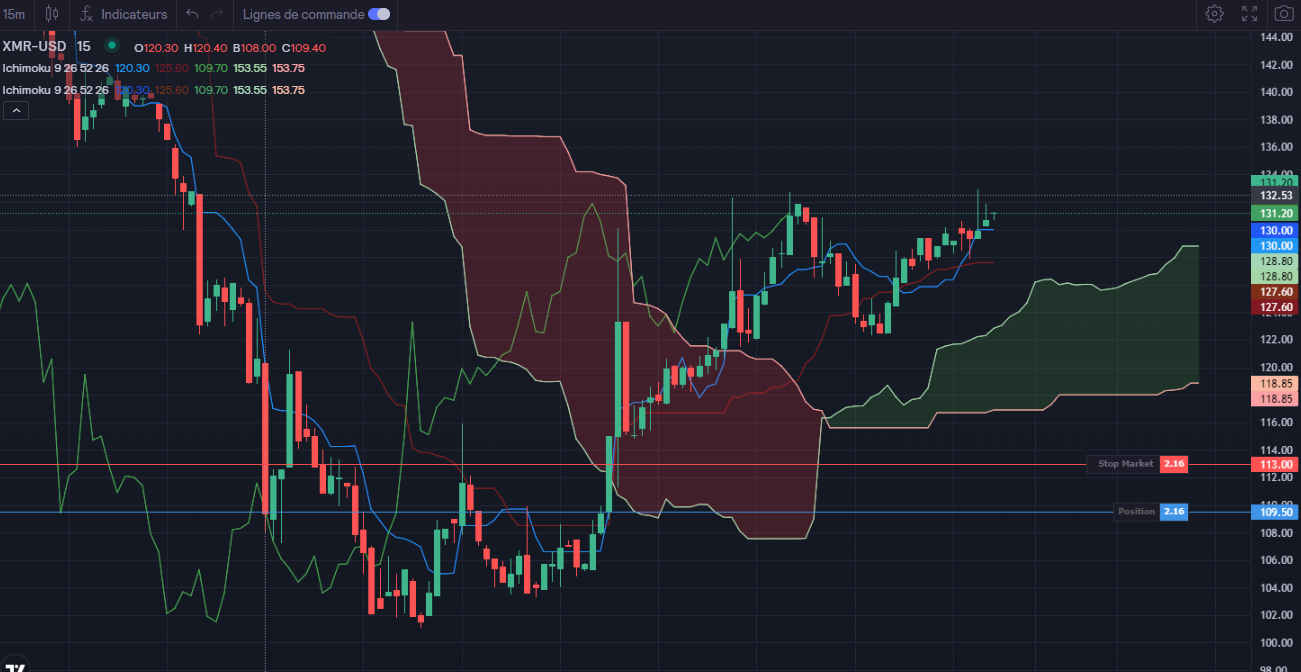The image size is (1301, 672).
Task: Click the open value O120.30
Action: [157, 47]
